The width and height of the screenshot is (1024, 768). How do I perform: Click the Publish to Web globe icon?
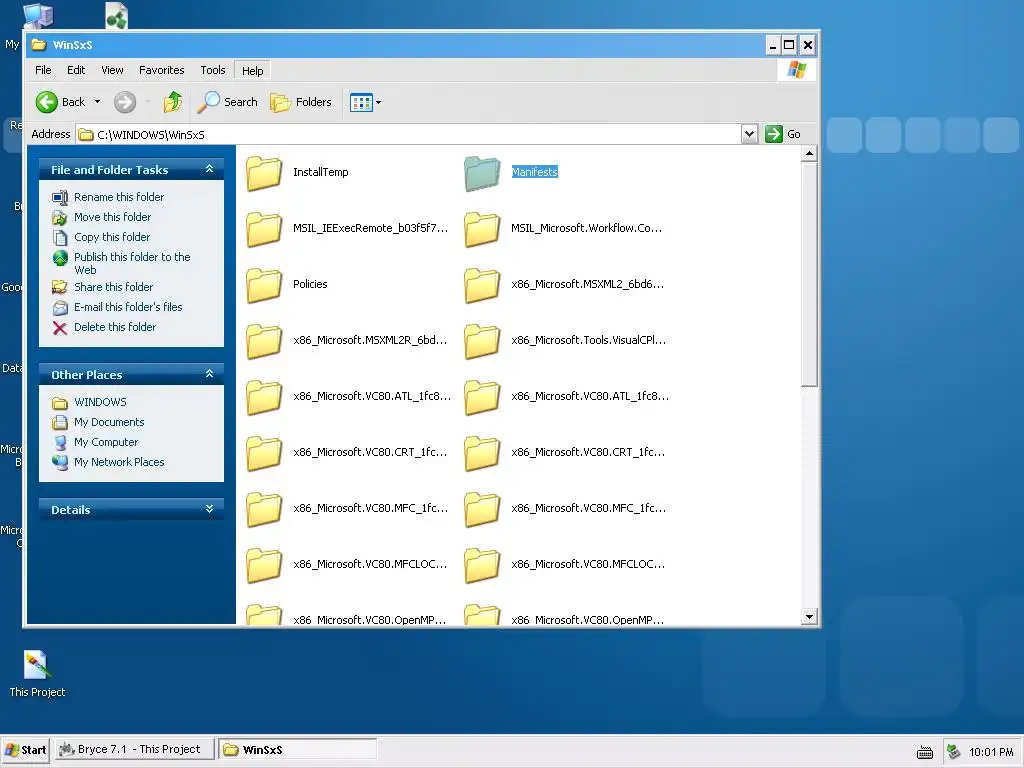[x=59, y=258]
